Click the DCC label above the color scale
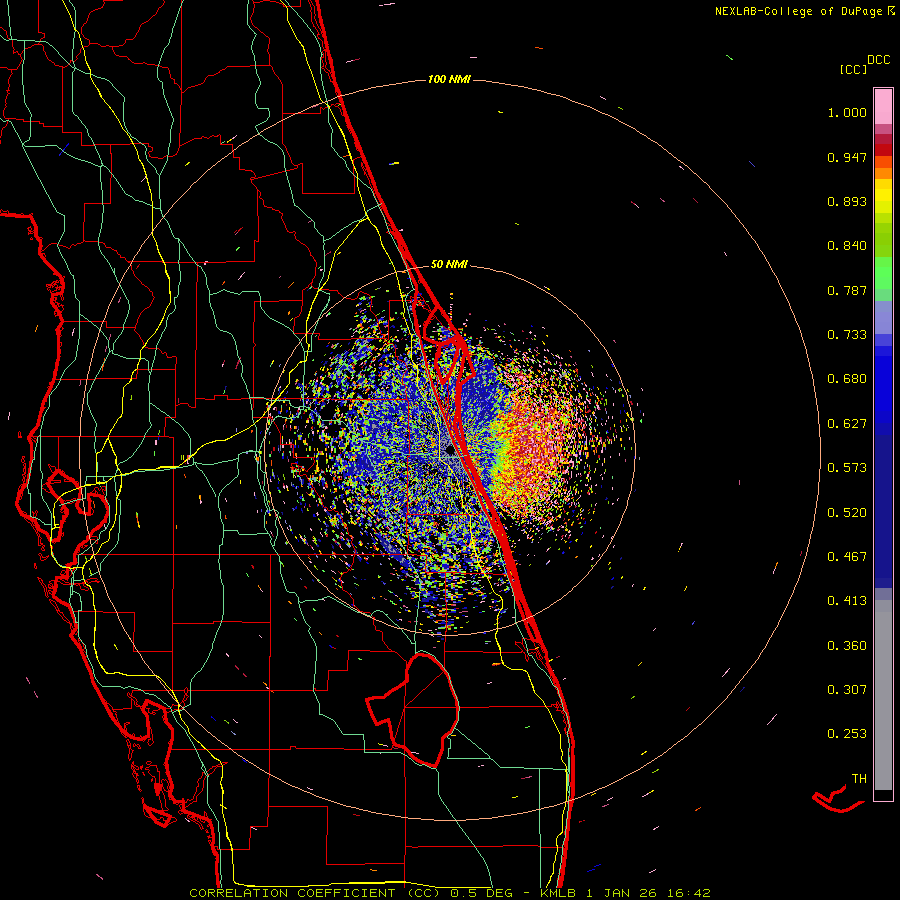This screenshot has height=900, width=900. tap(878, 60)
